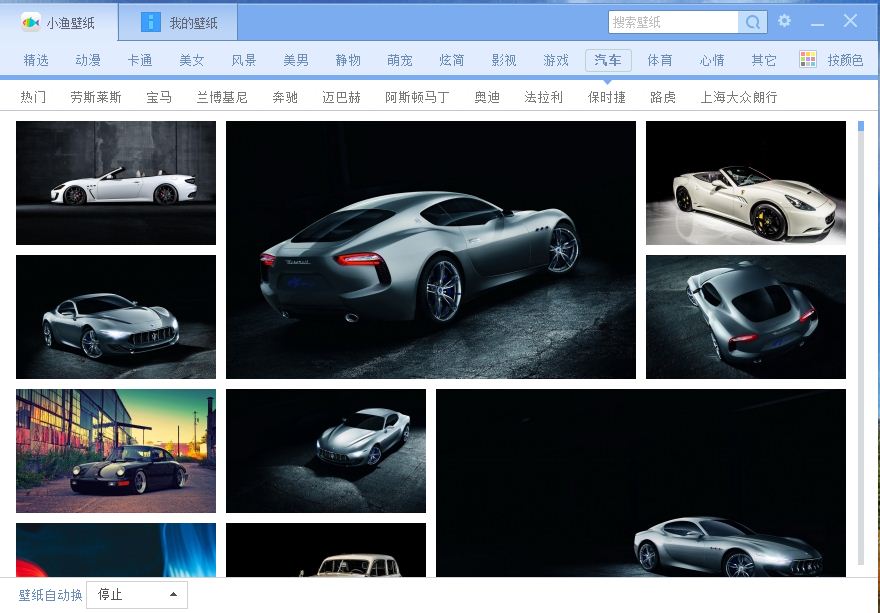Click the 搜索壁纸 search field

(x=673, y=22)
